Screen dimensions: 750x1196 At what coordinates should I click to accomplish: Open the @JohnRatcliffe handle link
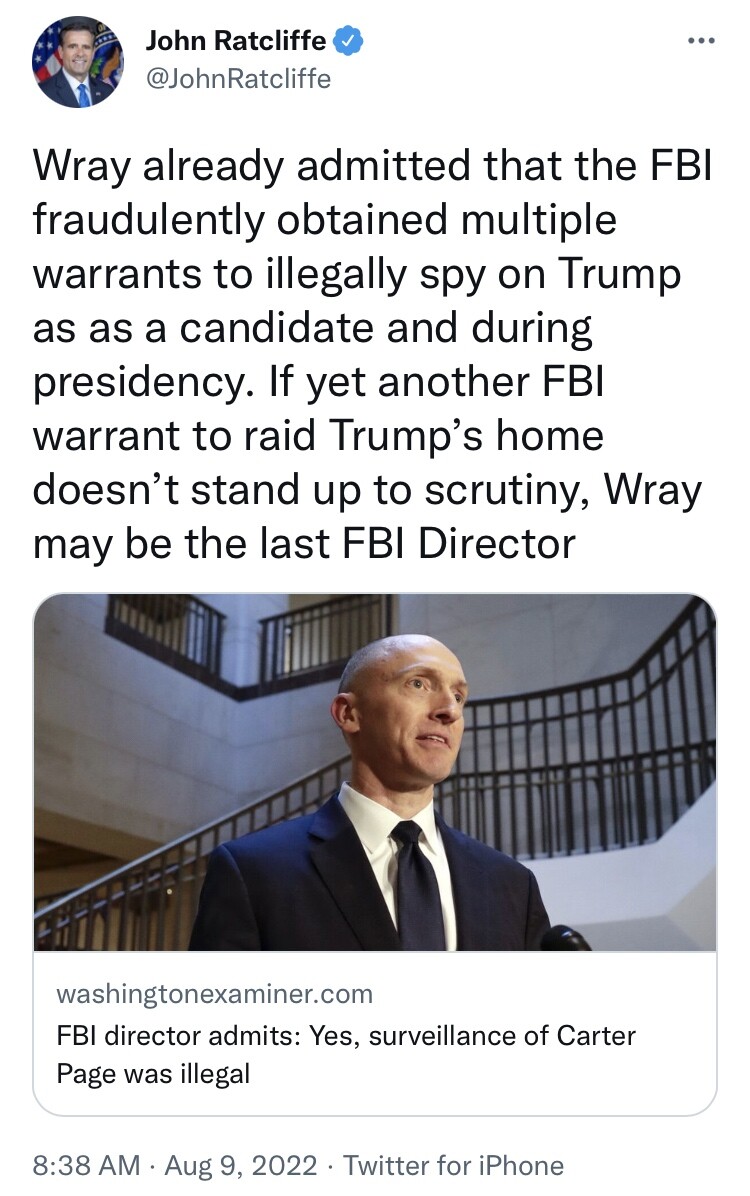click(x=238, y=79)
